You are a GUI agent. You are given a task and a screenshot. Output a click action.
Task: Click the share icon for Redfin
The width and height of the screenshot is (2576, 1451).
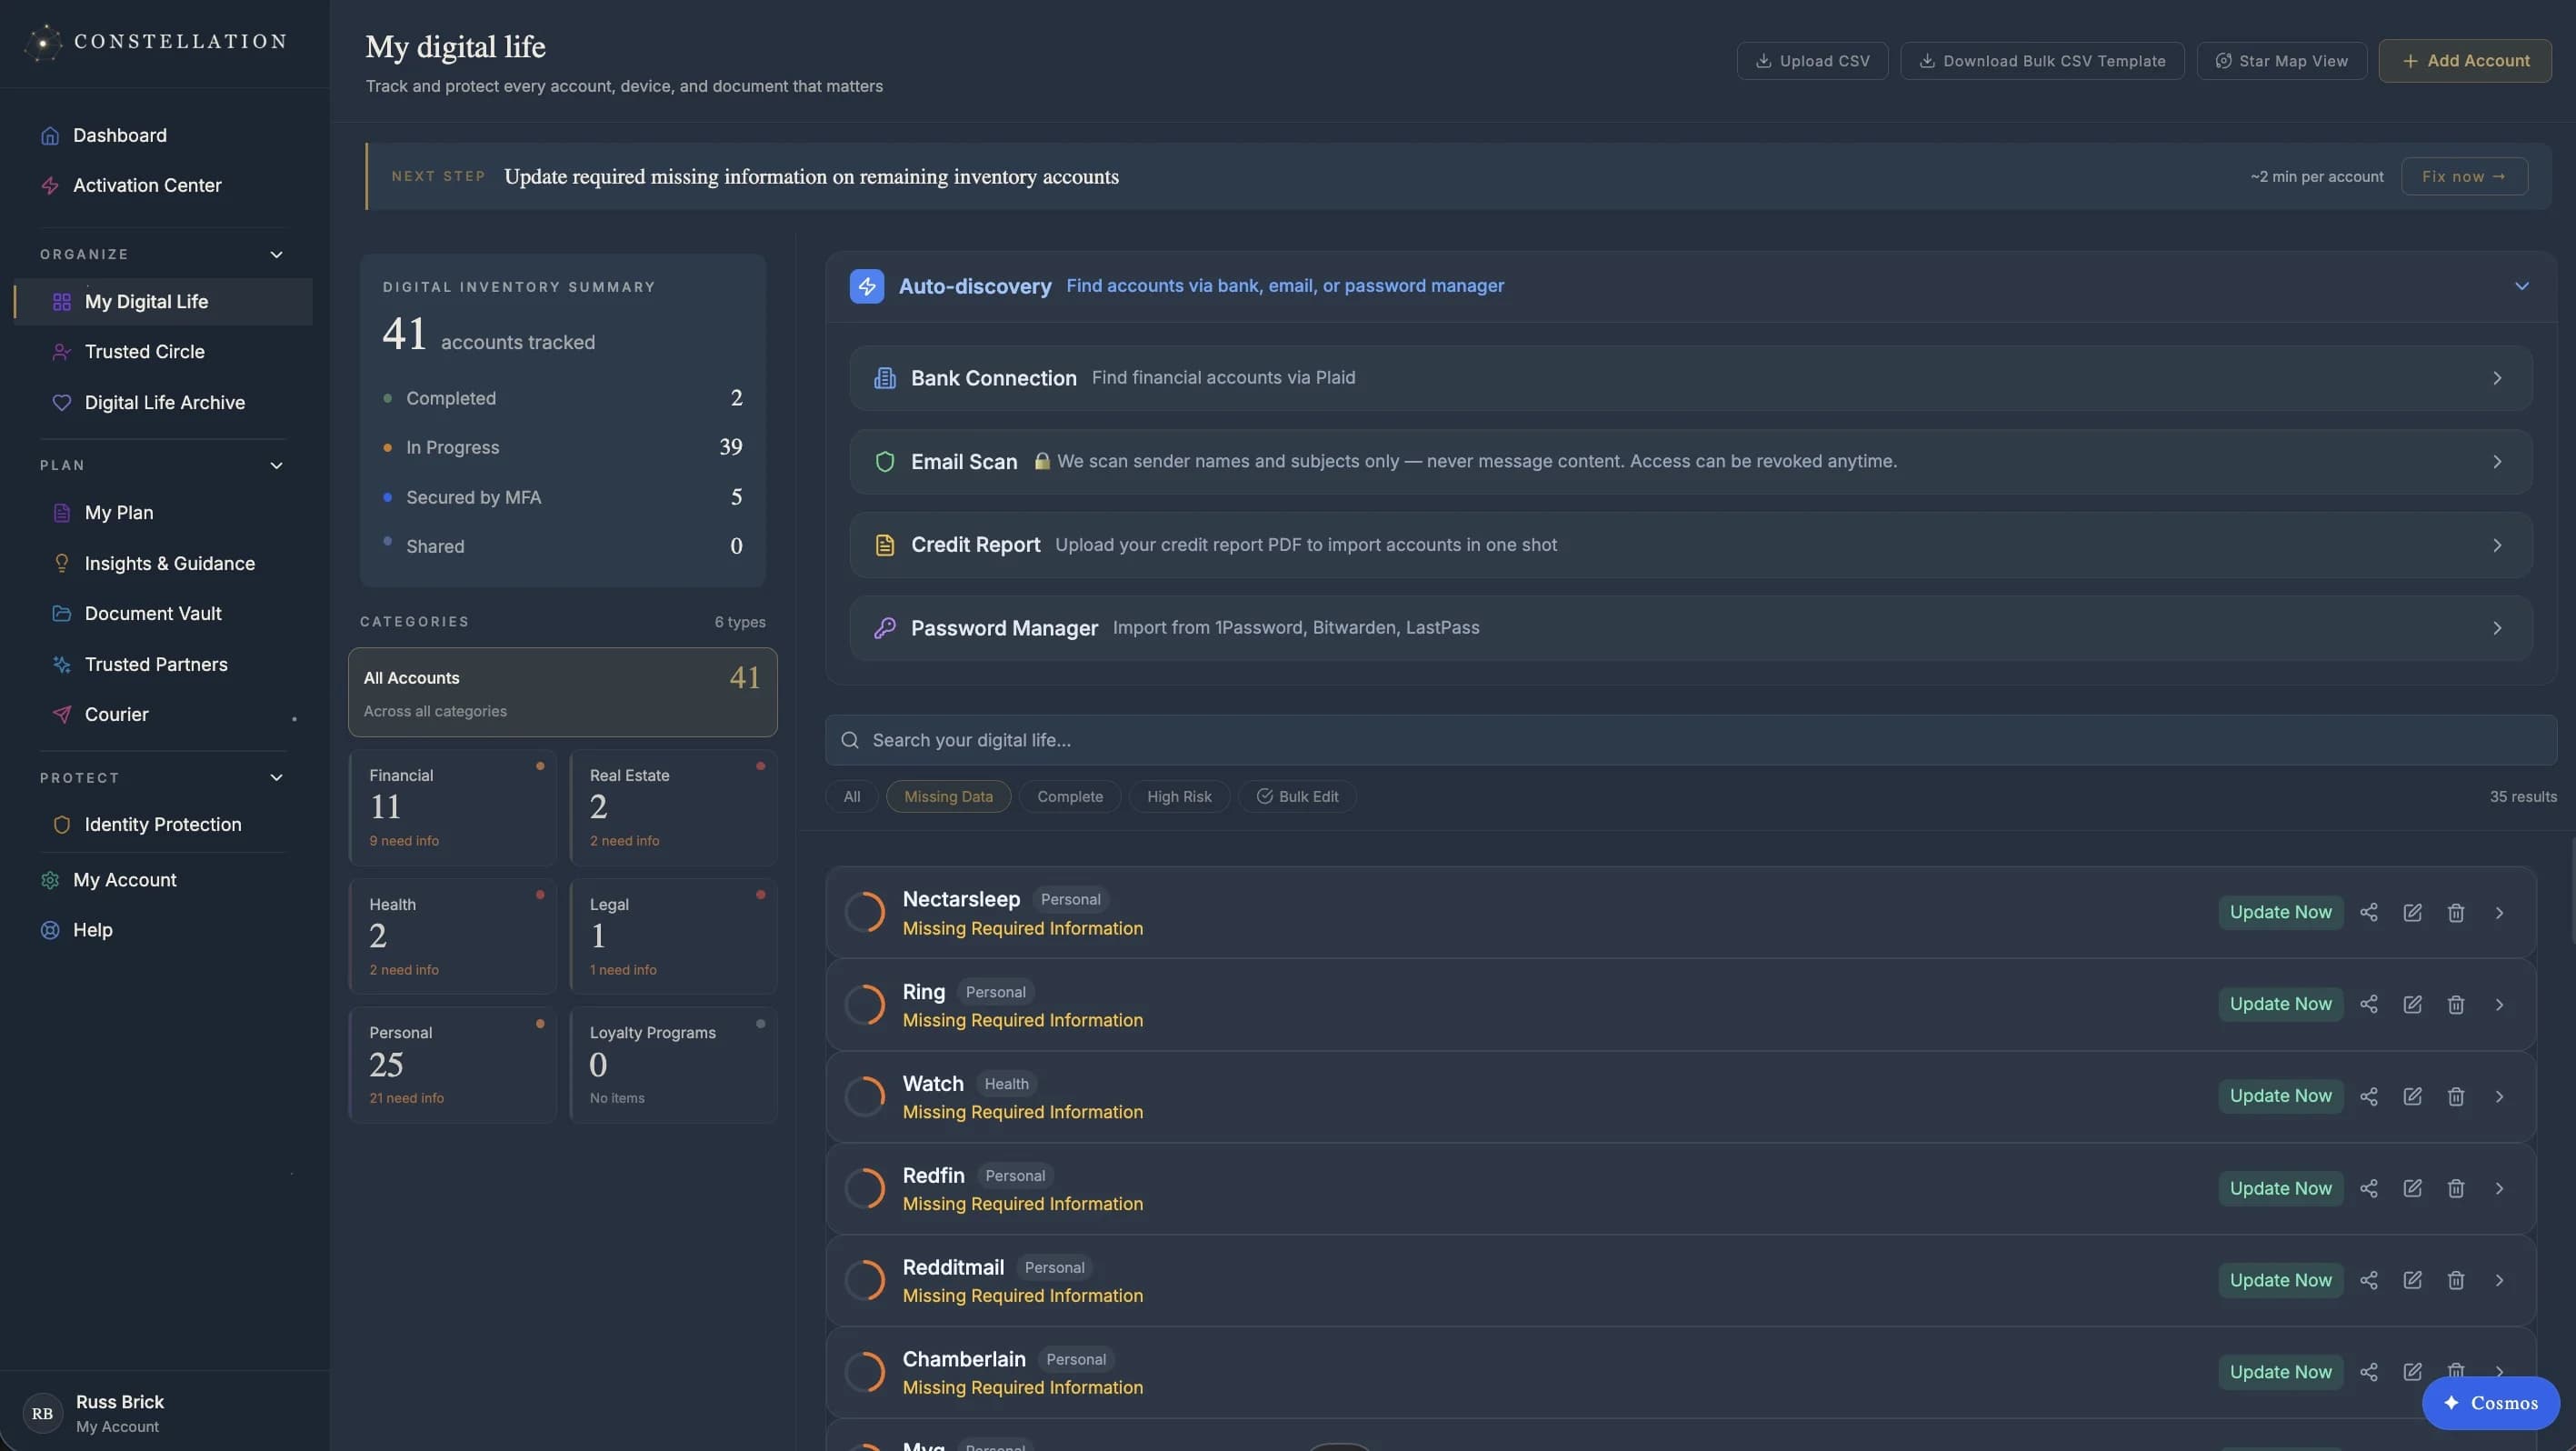(x=2368, y=1188)
